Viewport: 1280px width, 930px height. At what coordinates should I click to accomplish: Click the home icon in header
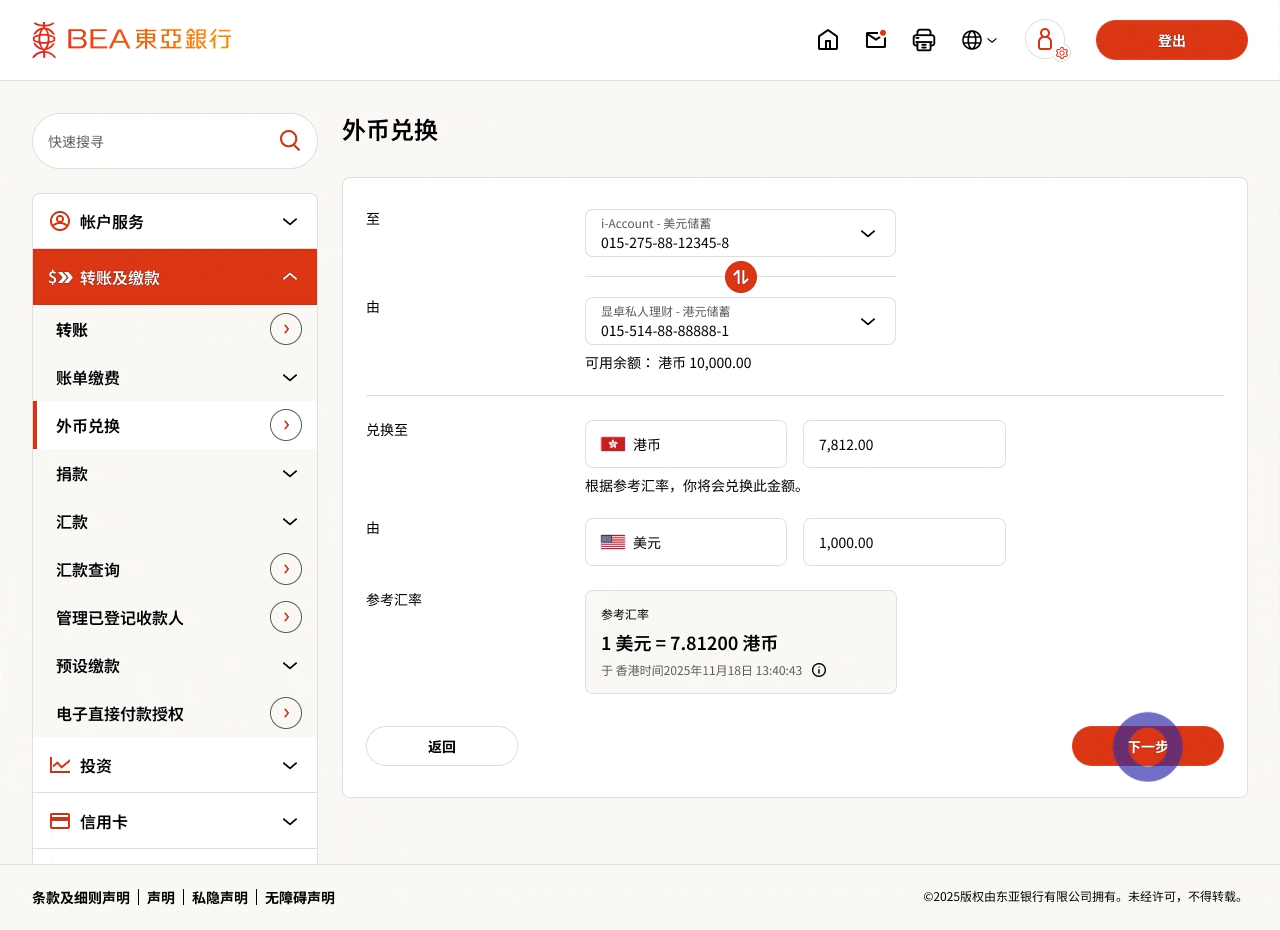tap(828, 40)
